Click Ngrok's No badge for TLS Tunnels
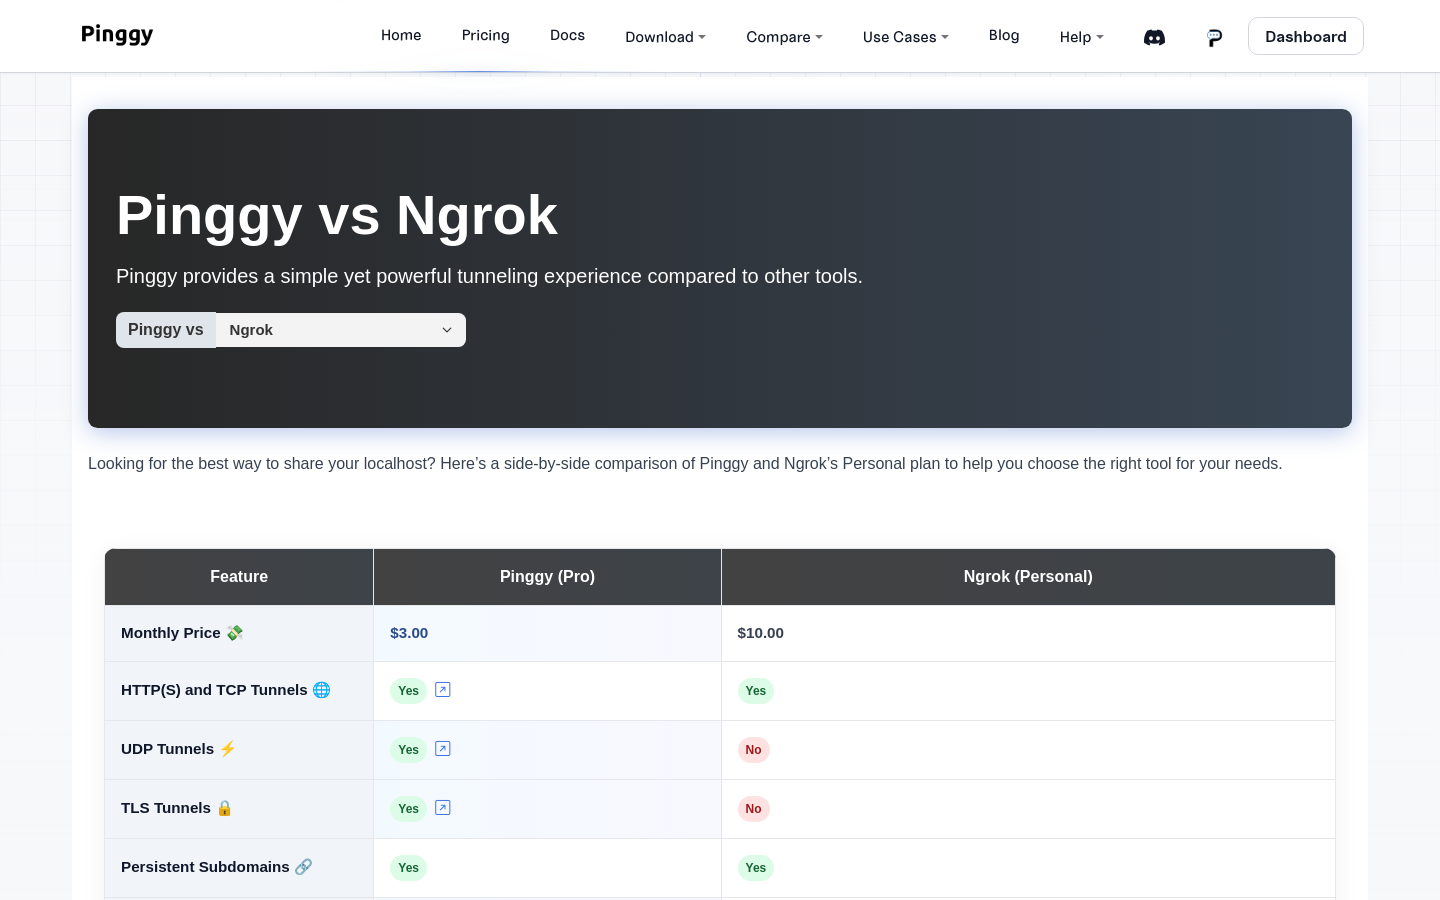 (x=754, y=809)
